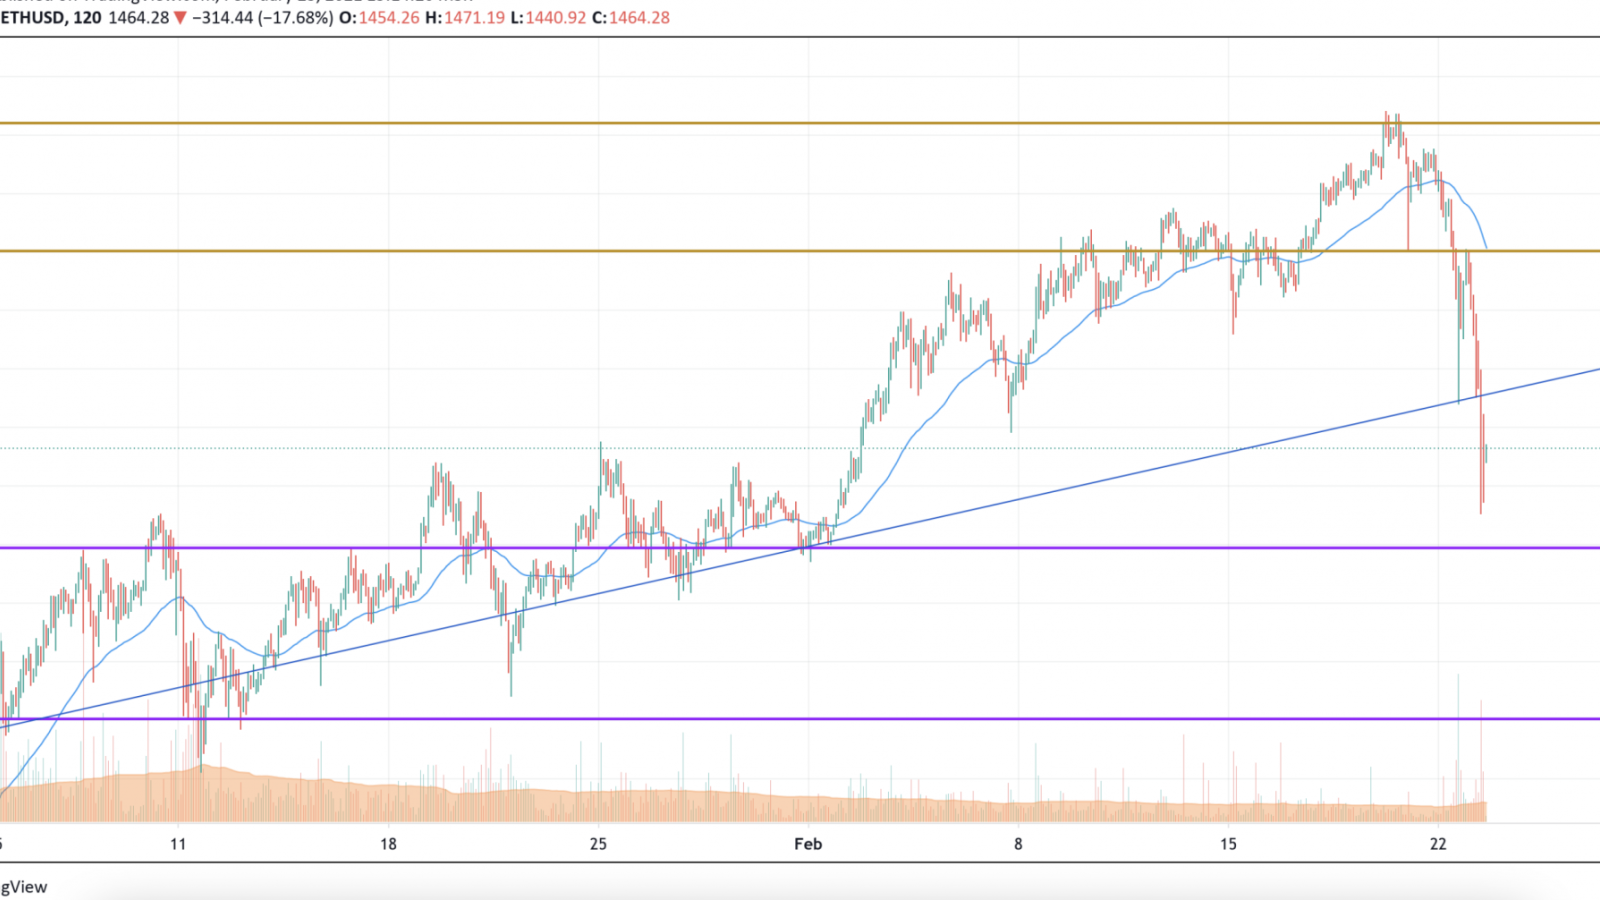Click the −314.44 (−17.68%) change value
The image size is (1600, 900).
tap(262, 18)
